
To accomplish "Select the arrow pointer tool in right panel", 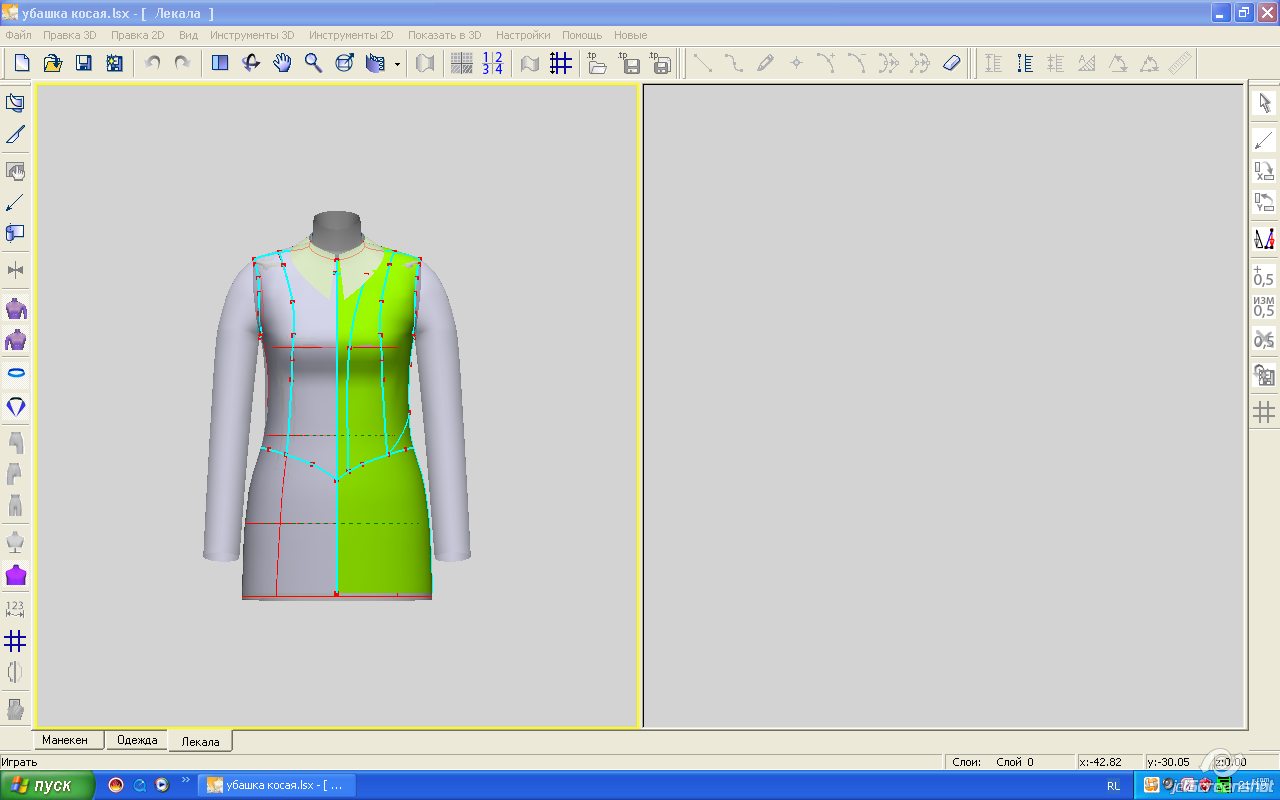I will (1264, 102).
